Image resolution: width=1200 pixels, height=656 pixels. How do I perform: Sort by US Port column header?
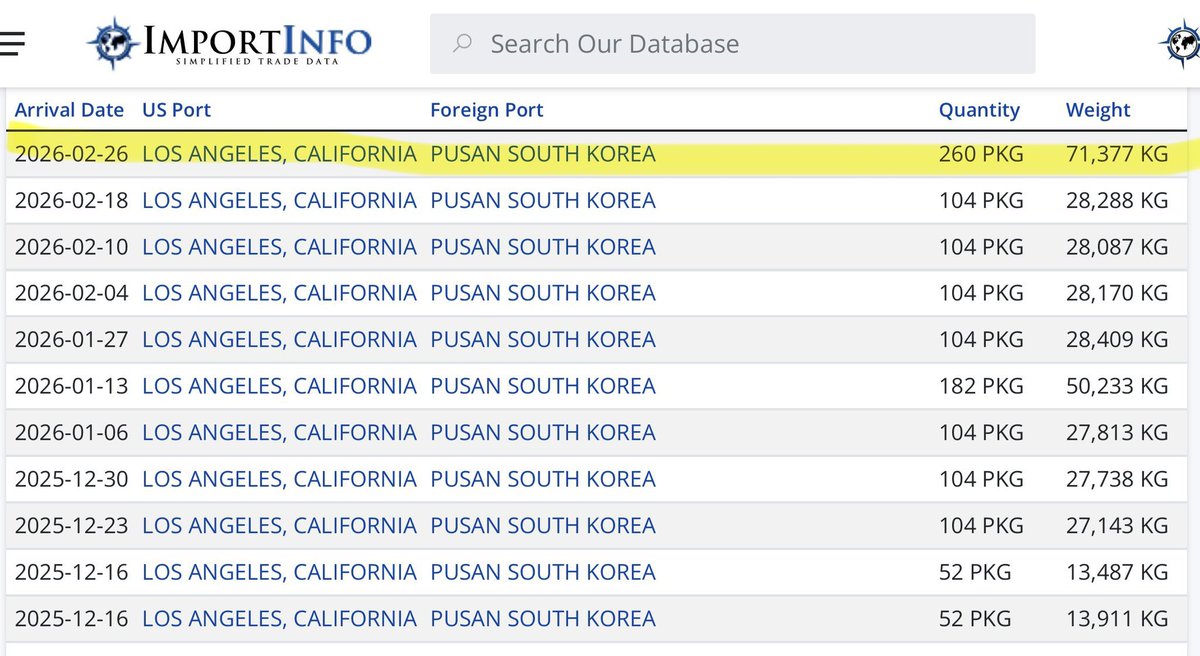pyautogui.click(x=177, y=110)
